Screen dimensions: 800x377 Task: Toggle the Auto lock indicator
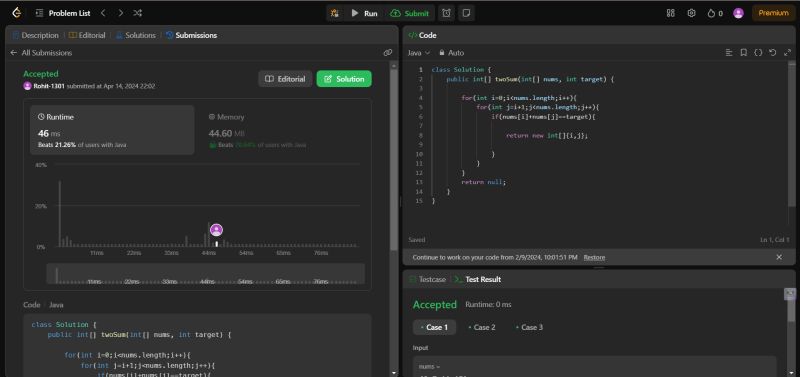point(452,53)
